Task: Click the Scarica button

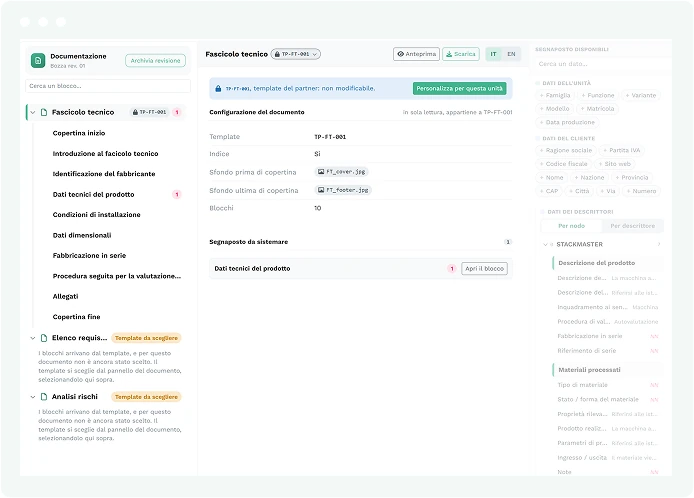Action: (460, 54)
